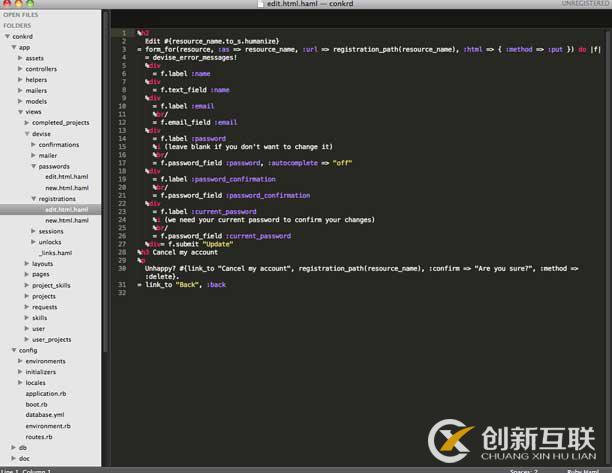This screenshot has height=473, width=612.
Task: Expand the db folder
Action: (14, 448)
